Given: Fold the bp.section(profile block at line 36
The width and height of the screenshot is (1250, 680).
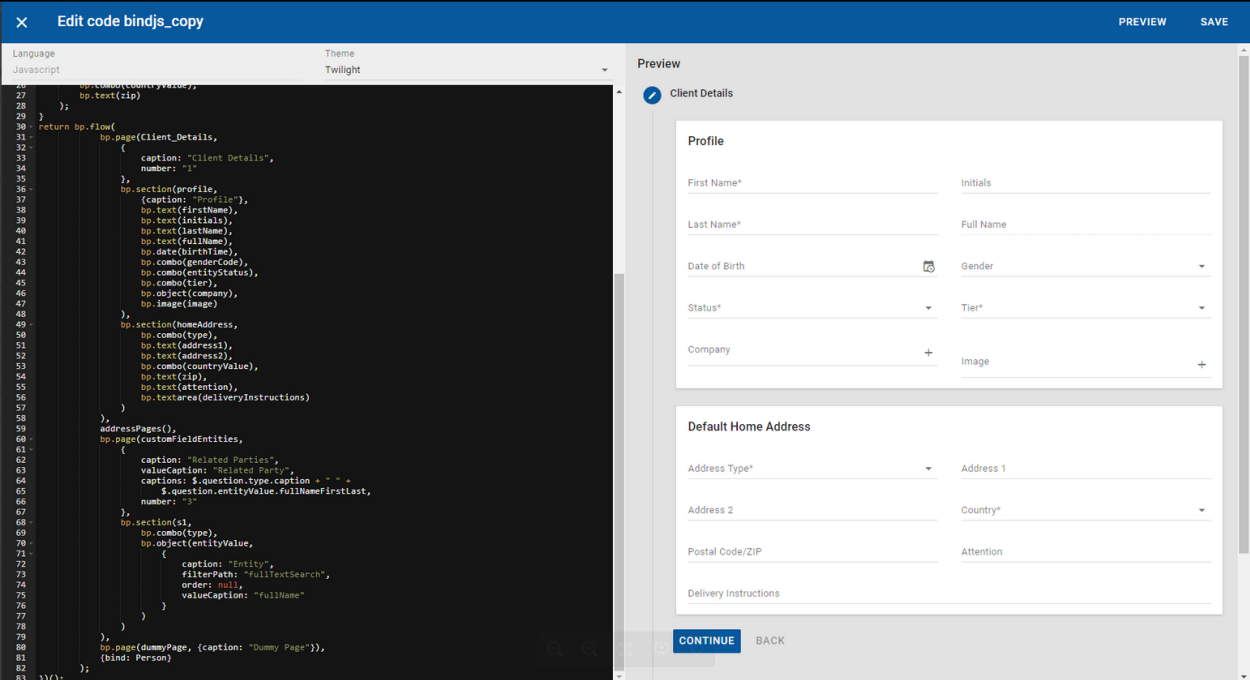Looking at the screenshot, I should coord(32,189).
